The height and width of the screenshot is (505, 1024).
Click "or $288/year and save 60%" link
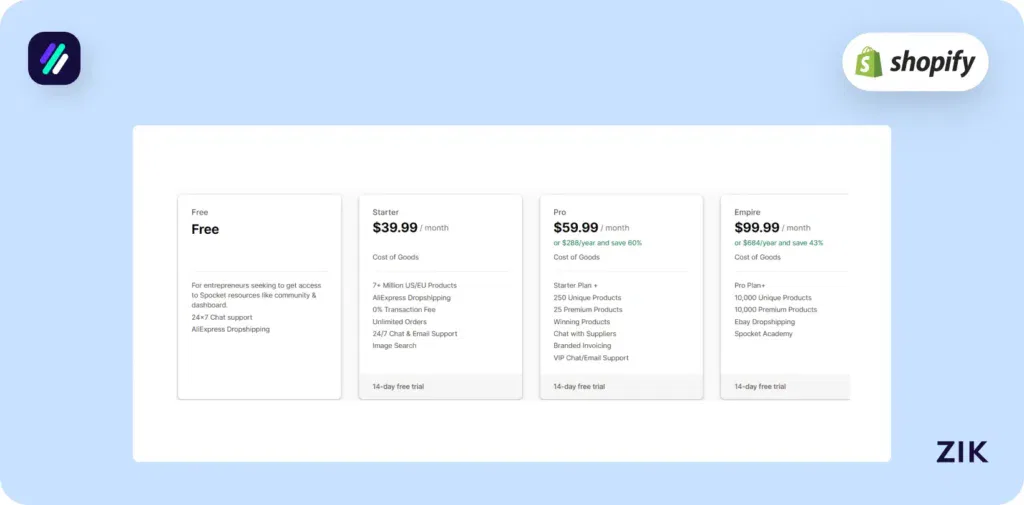click(x=598, y=243)
